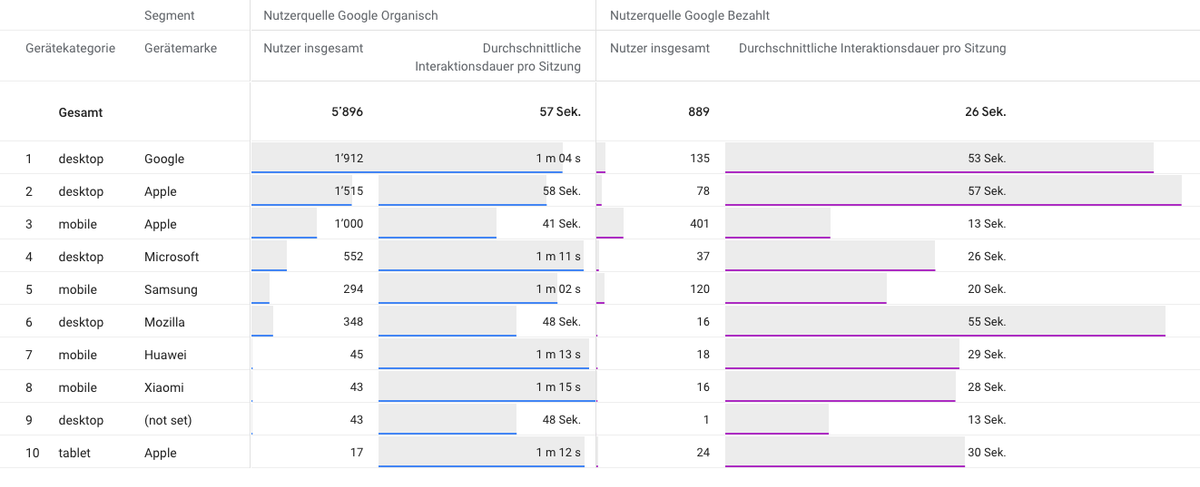The image size is (1200, 487).
Task: Click the 57 Sek. purple bar for Apple desktop
Action: click(953, 191)
